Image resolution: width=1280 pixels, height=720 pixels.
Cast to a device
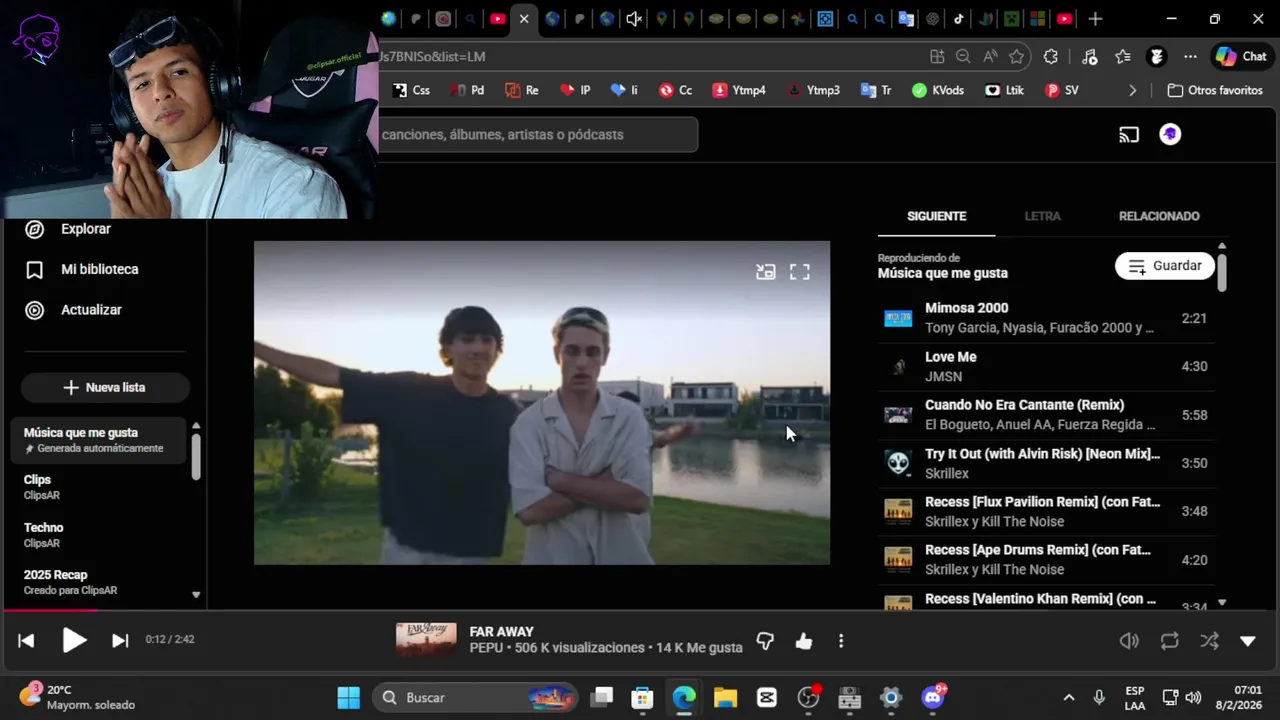1129,135
